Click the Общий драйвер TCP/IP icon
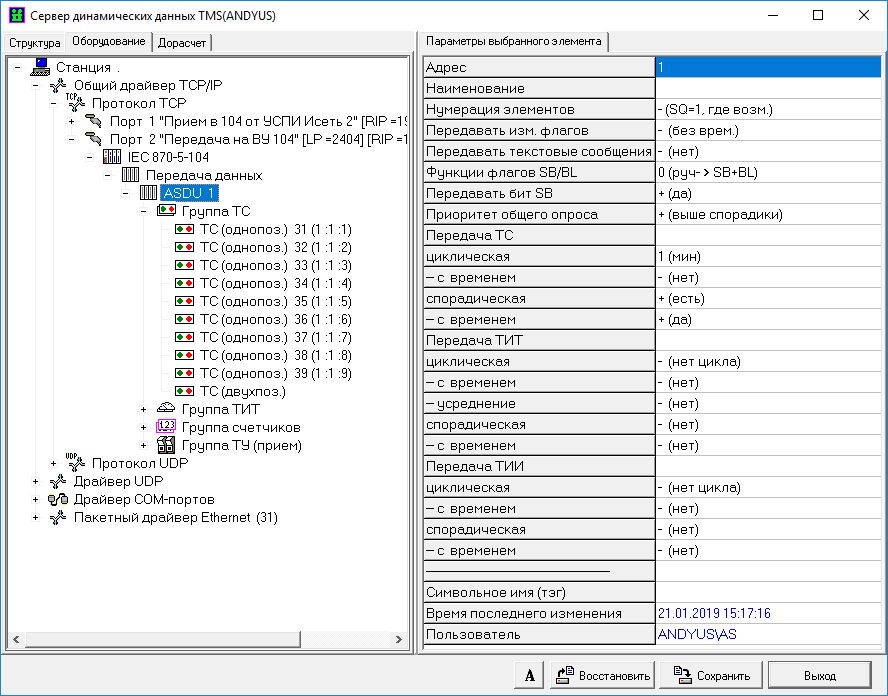Screen dimensions: 888x696 point(58,85)
